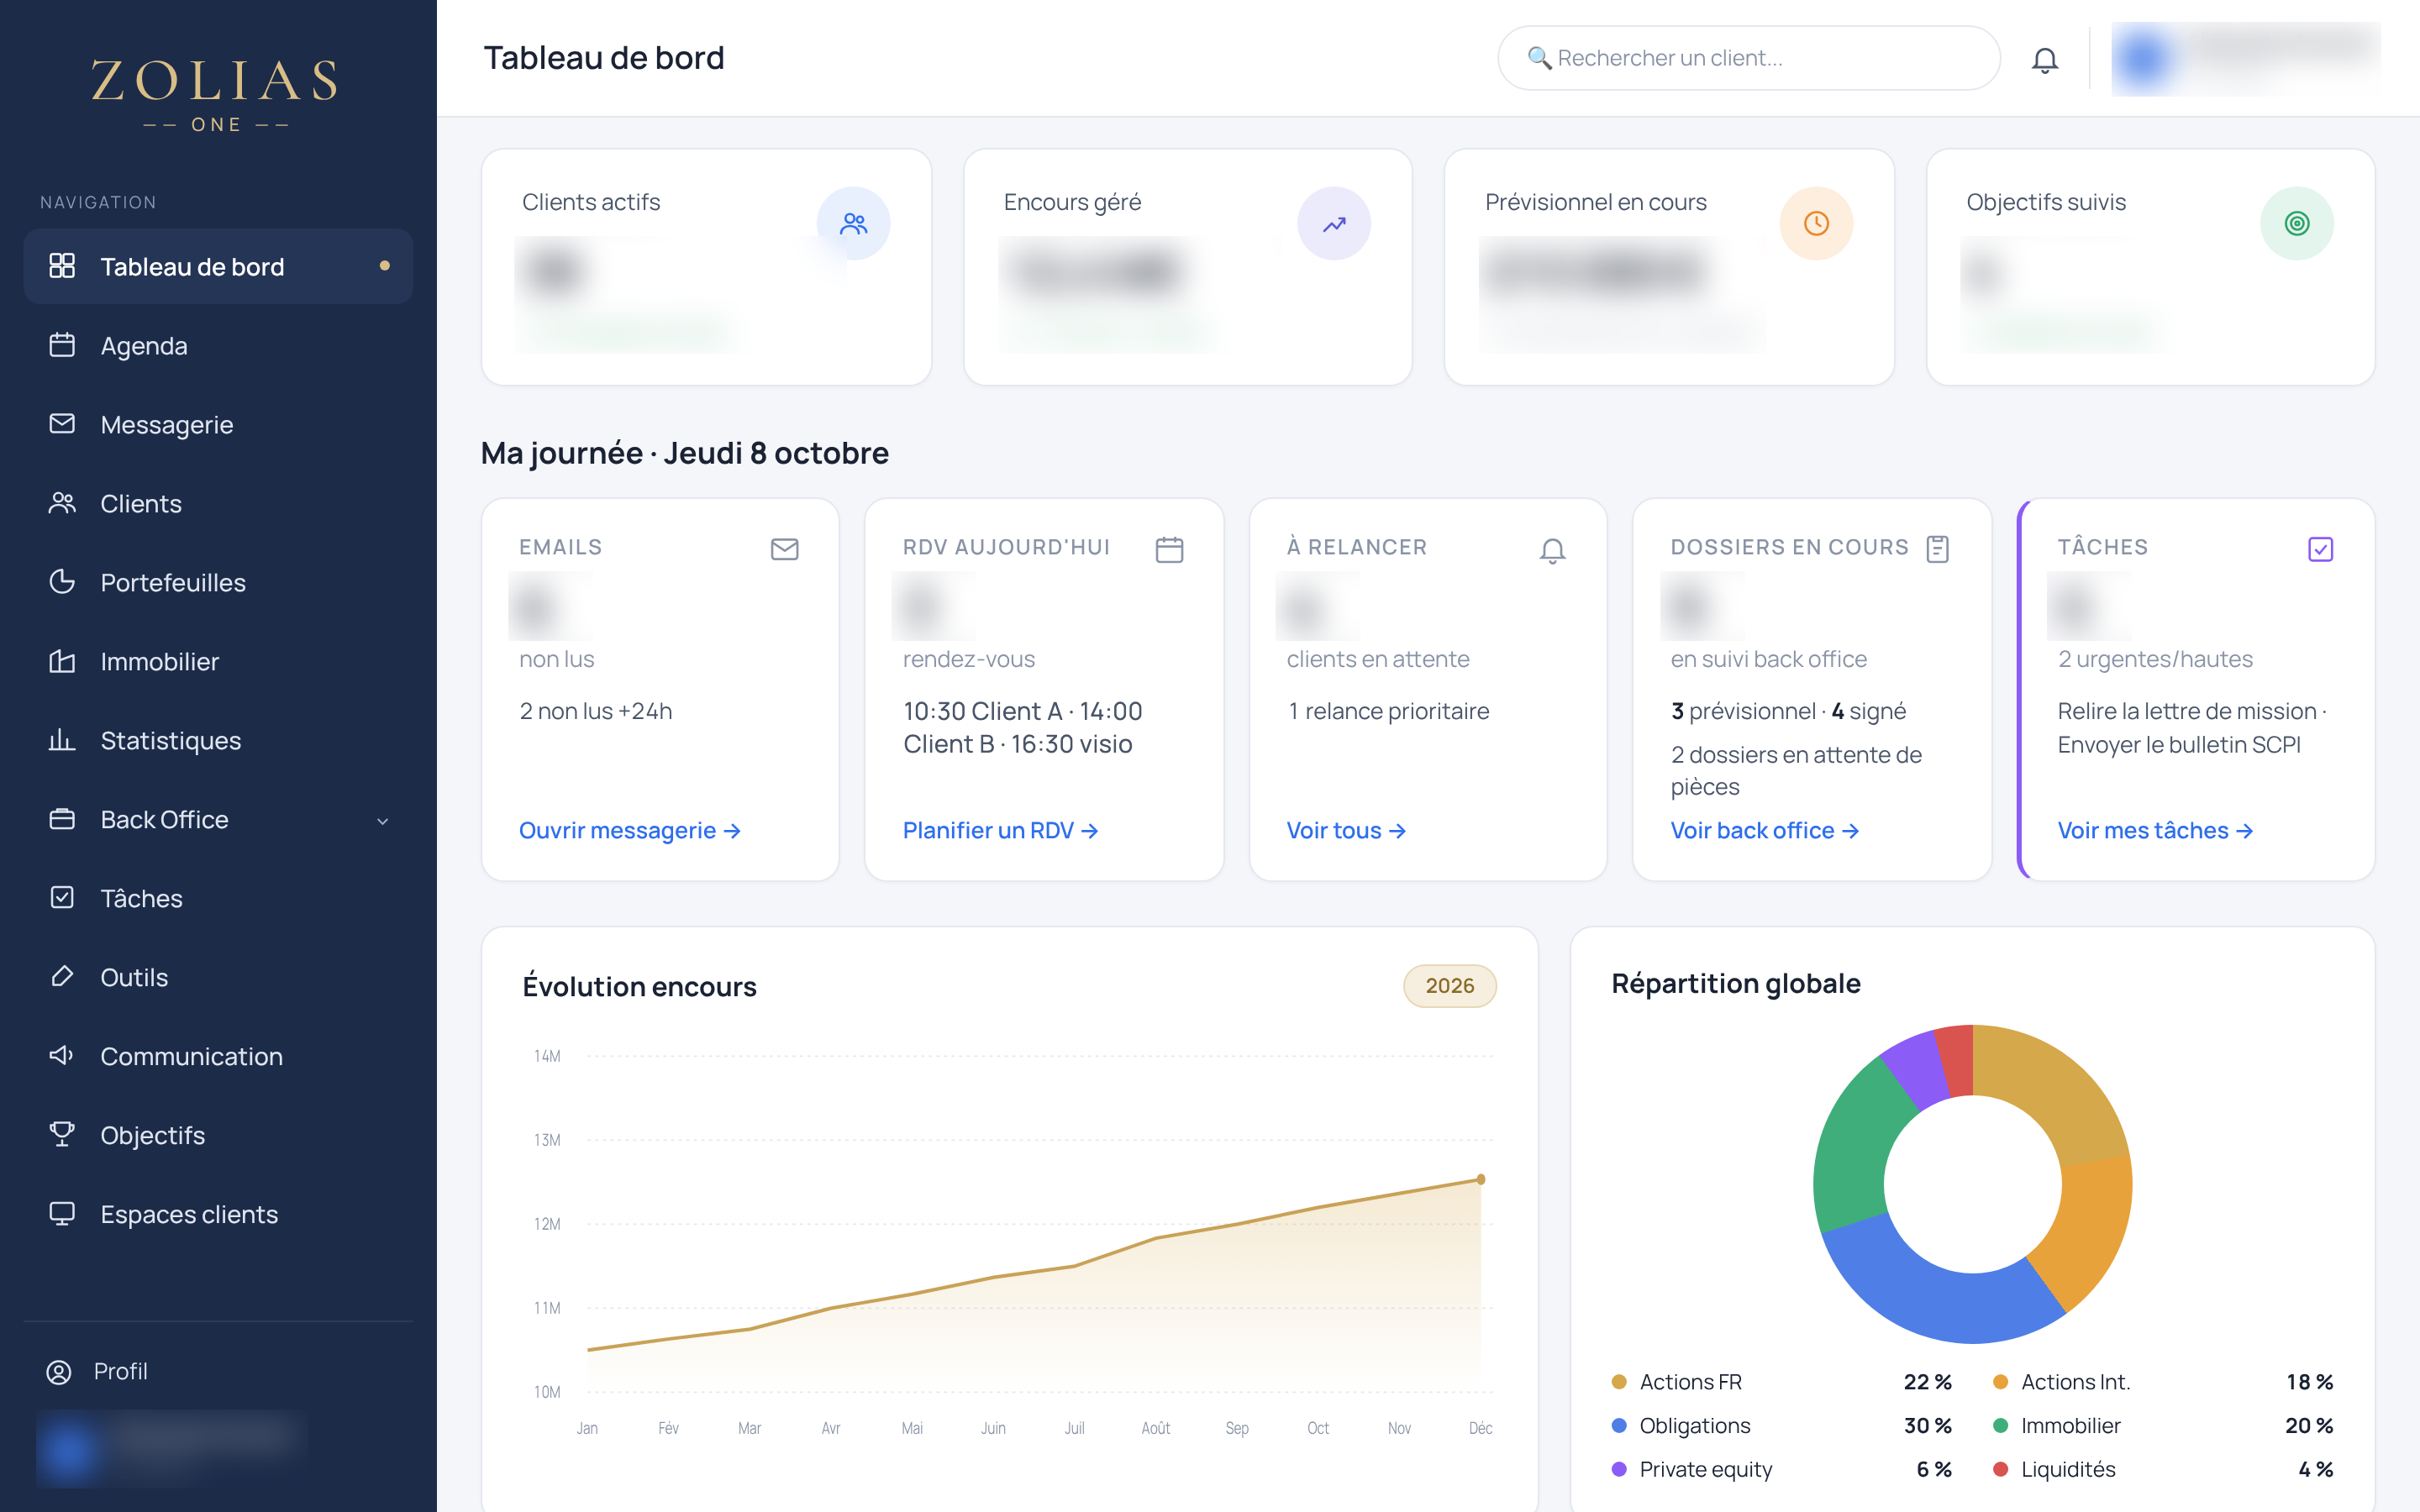Click the document icon on Dossiers en cours card

[x=1938, y=549]
